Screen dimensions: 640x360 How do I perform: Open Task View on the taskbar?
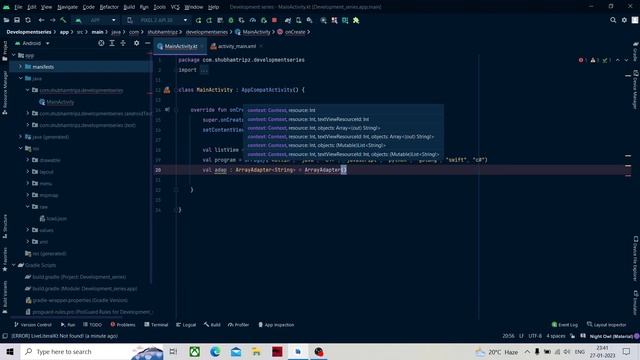coord(173,351)
